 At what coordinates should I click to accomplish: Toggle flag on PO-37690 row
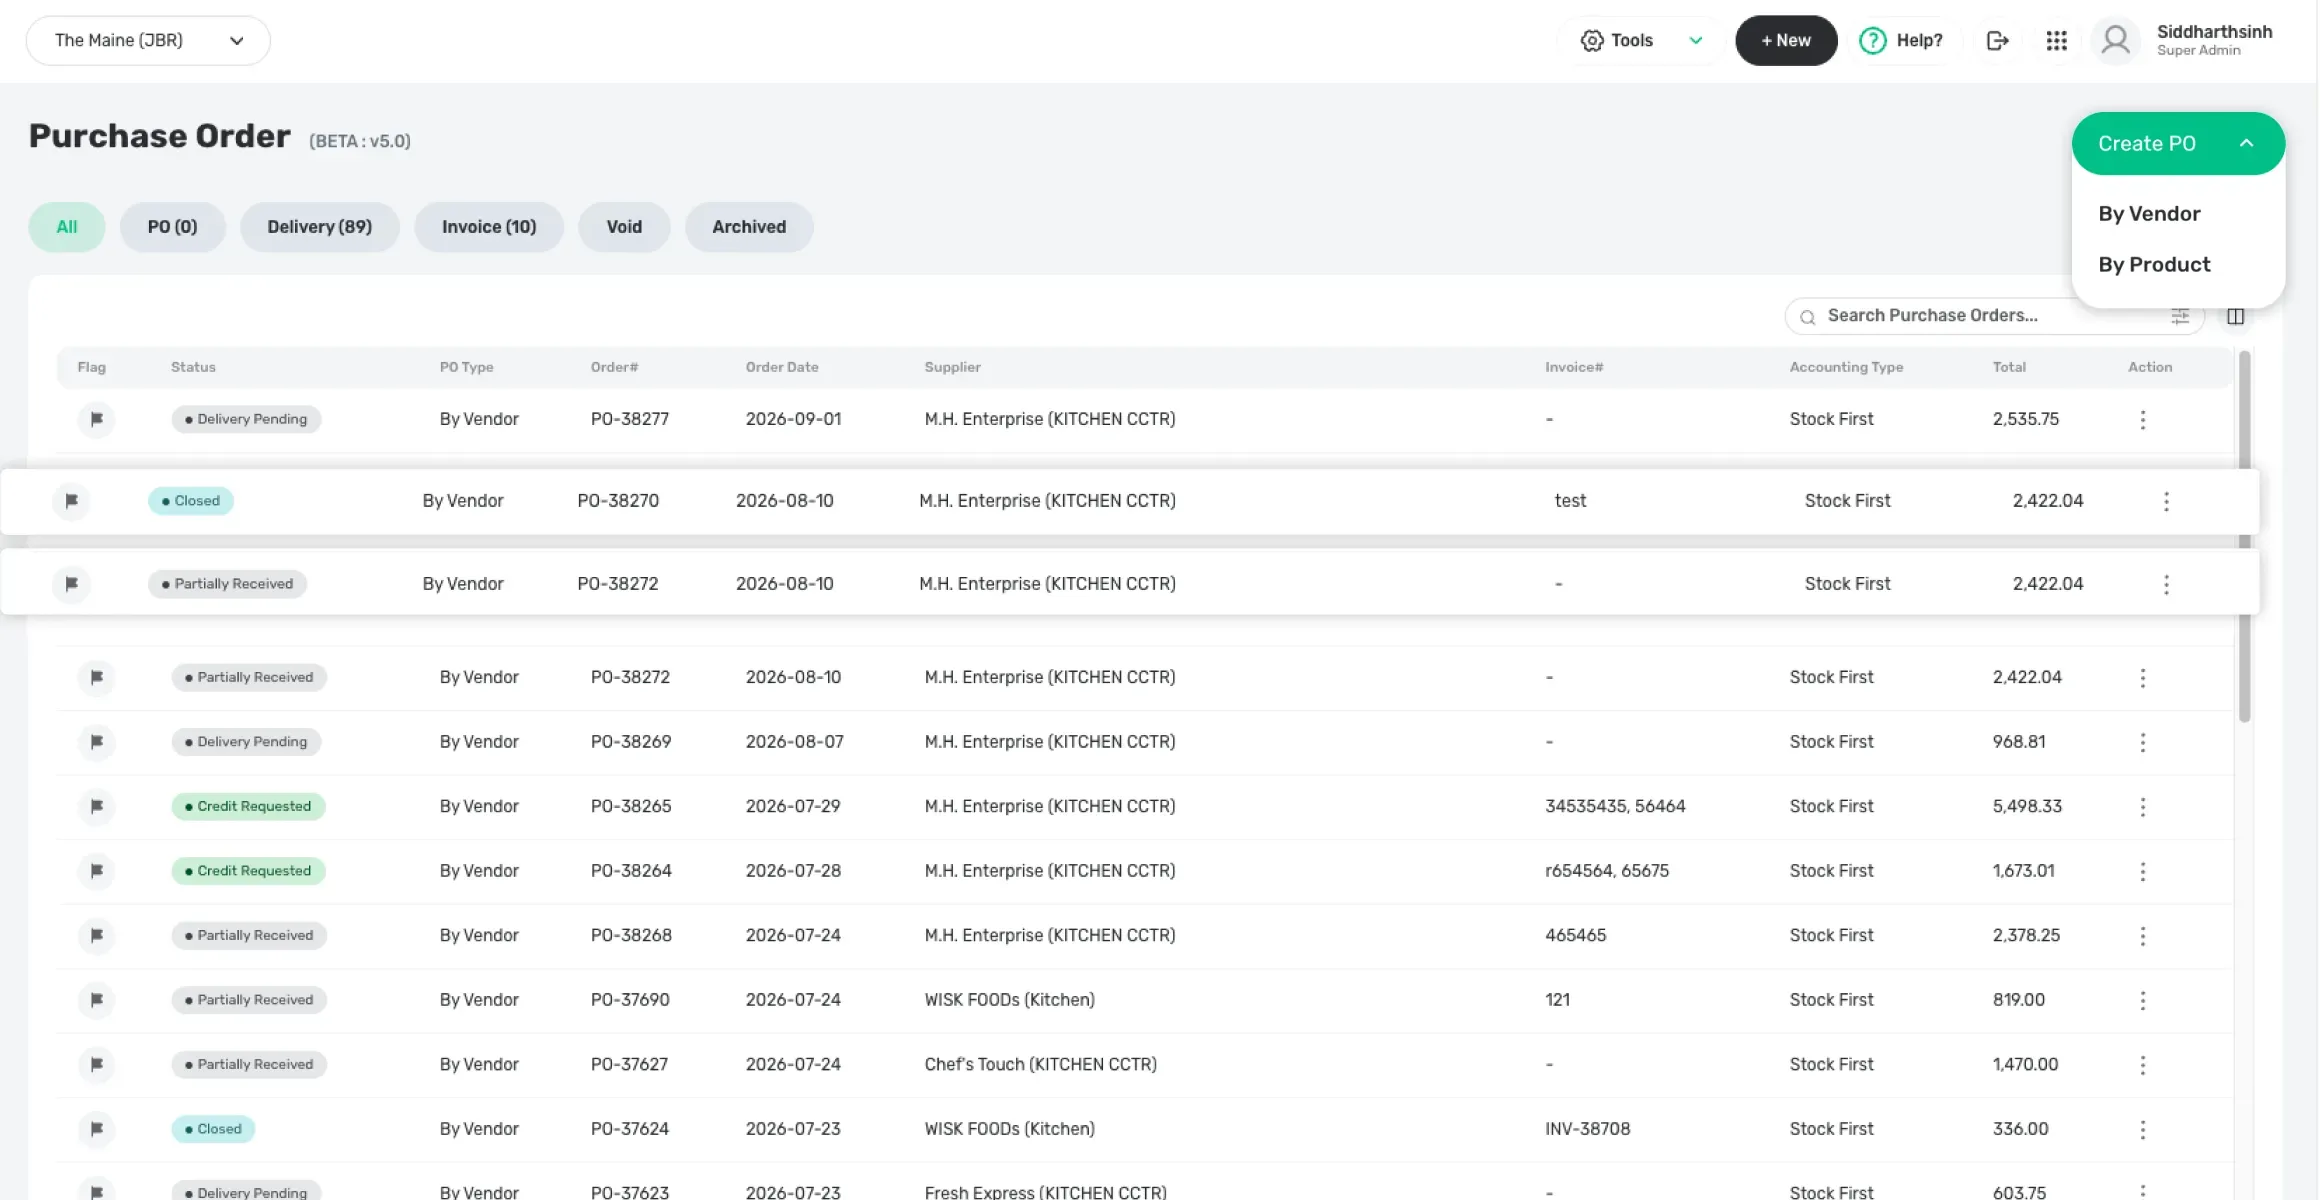coord(96,1000)
